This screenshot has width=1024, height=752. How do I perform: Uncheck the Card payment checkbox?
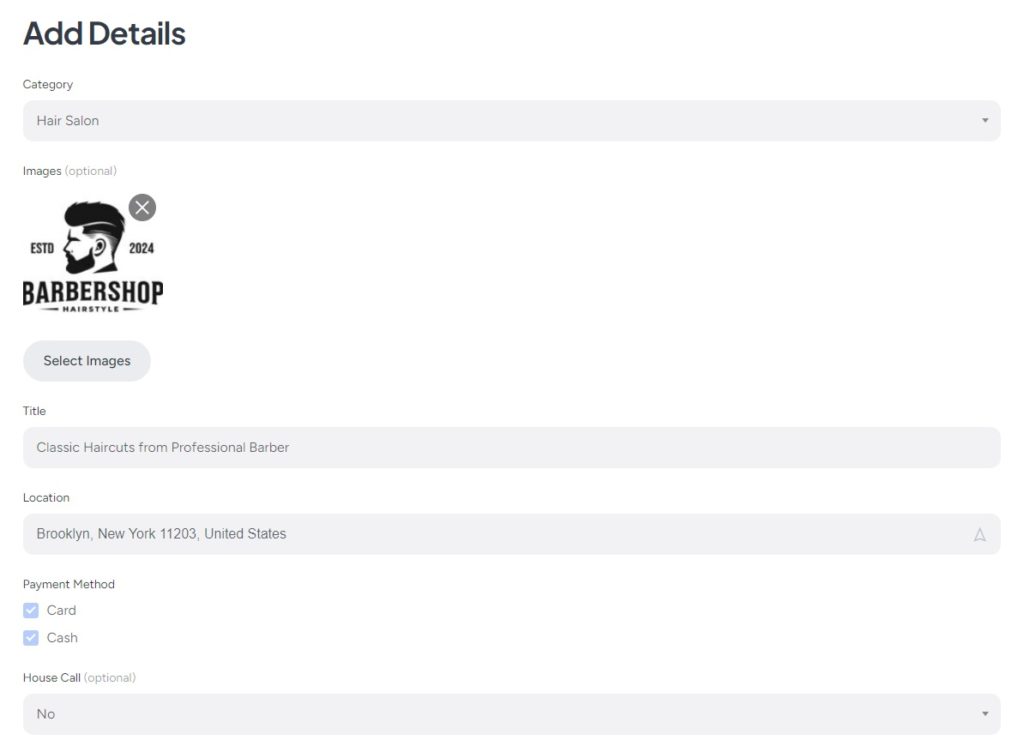31,609
